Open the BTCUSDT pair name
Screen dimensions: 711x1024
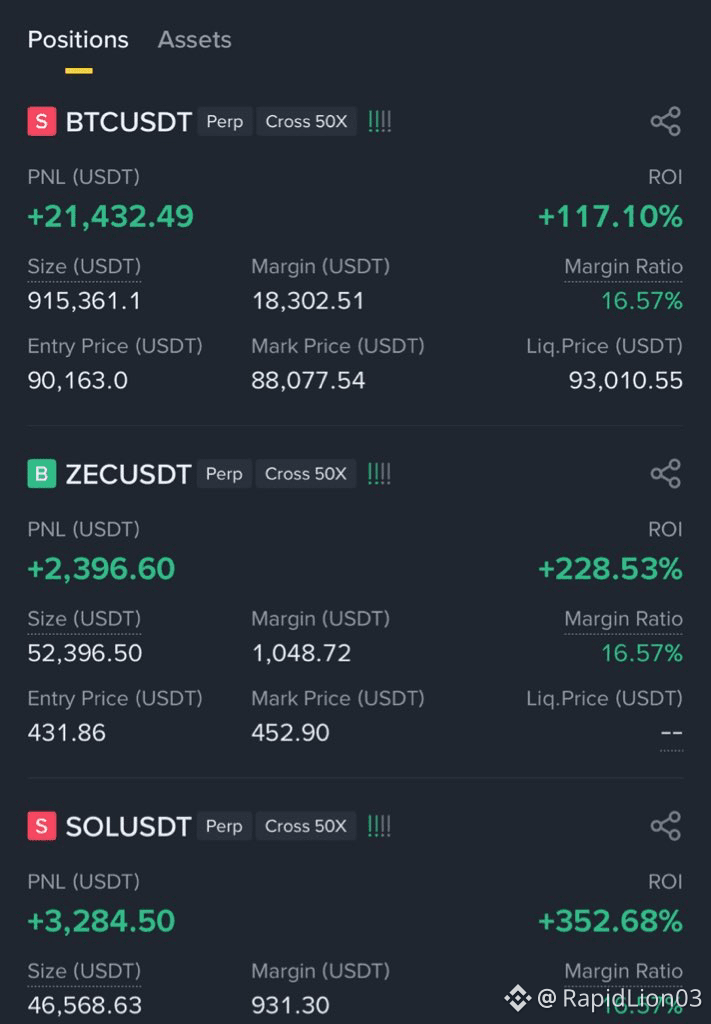[129, 122]
